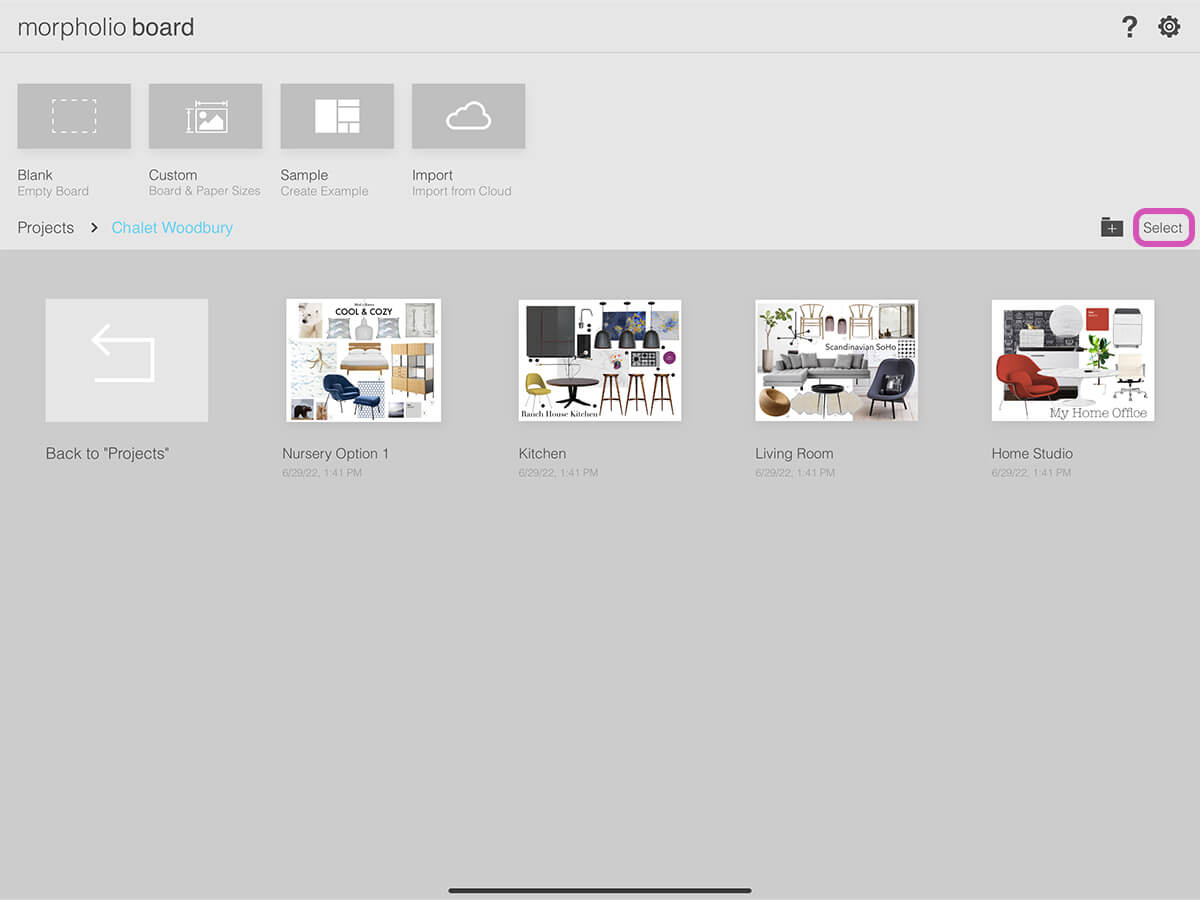Viewport: 1200px width, 900px height.
Task: Go to Projects breadcrumb
Action: click(x=46, y=228)
